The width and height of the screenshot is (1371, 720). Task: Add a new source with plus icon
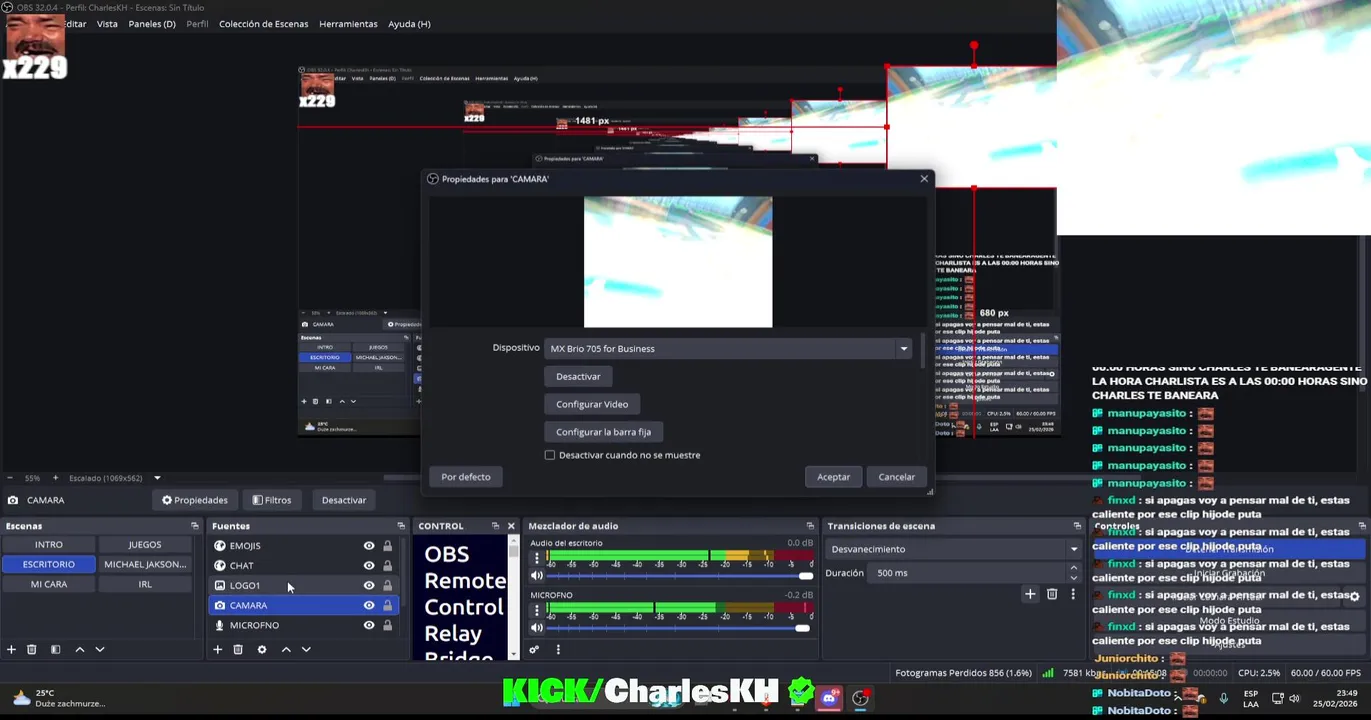(x=217, y=650)
